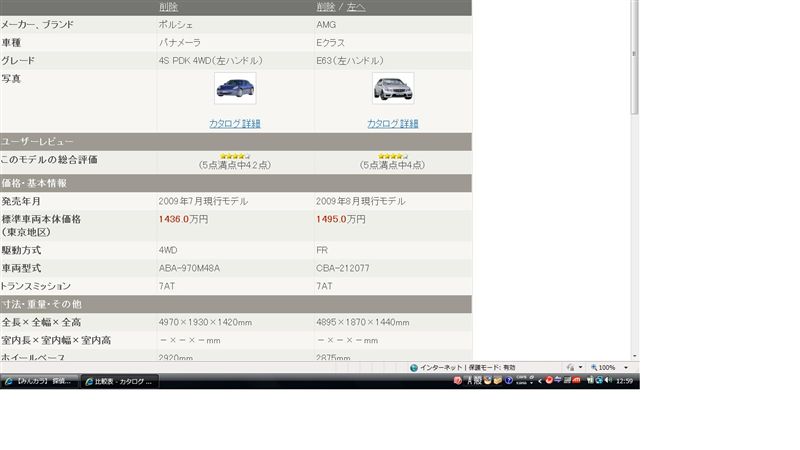Click the red shield tray icon
800x450 pixels.
(458, 380)
